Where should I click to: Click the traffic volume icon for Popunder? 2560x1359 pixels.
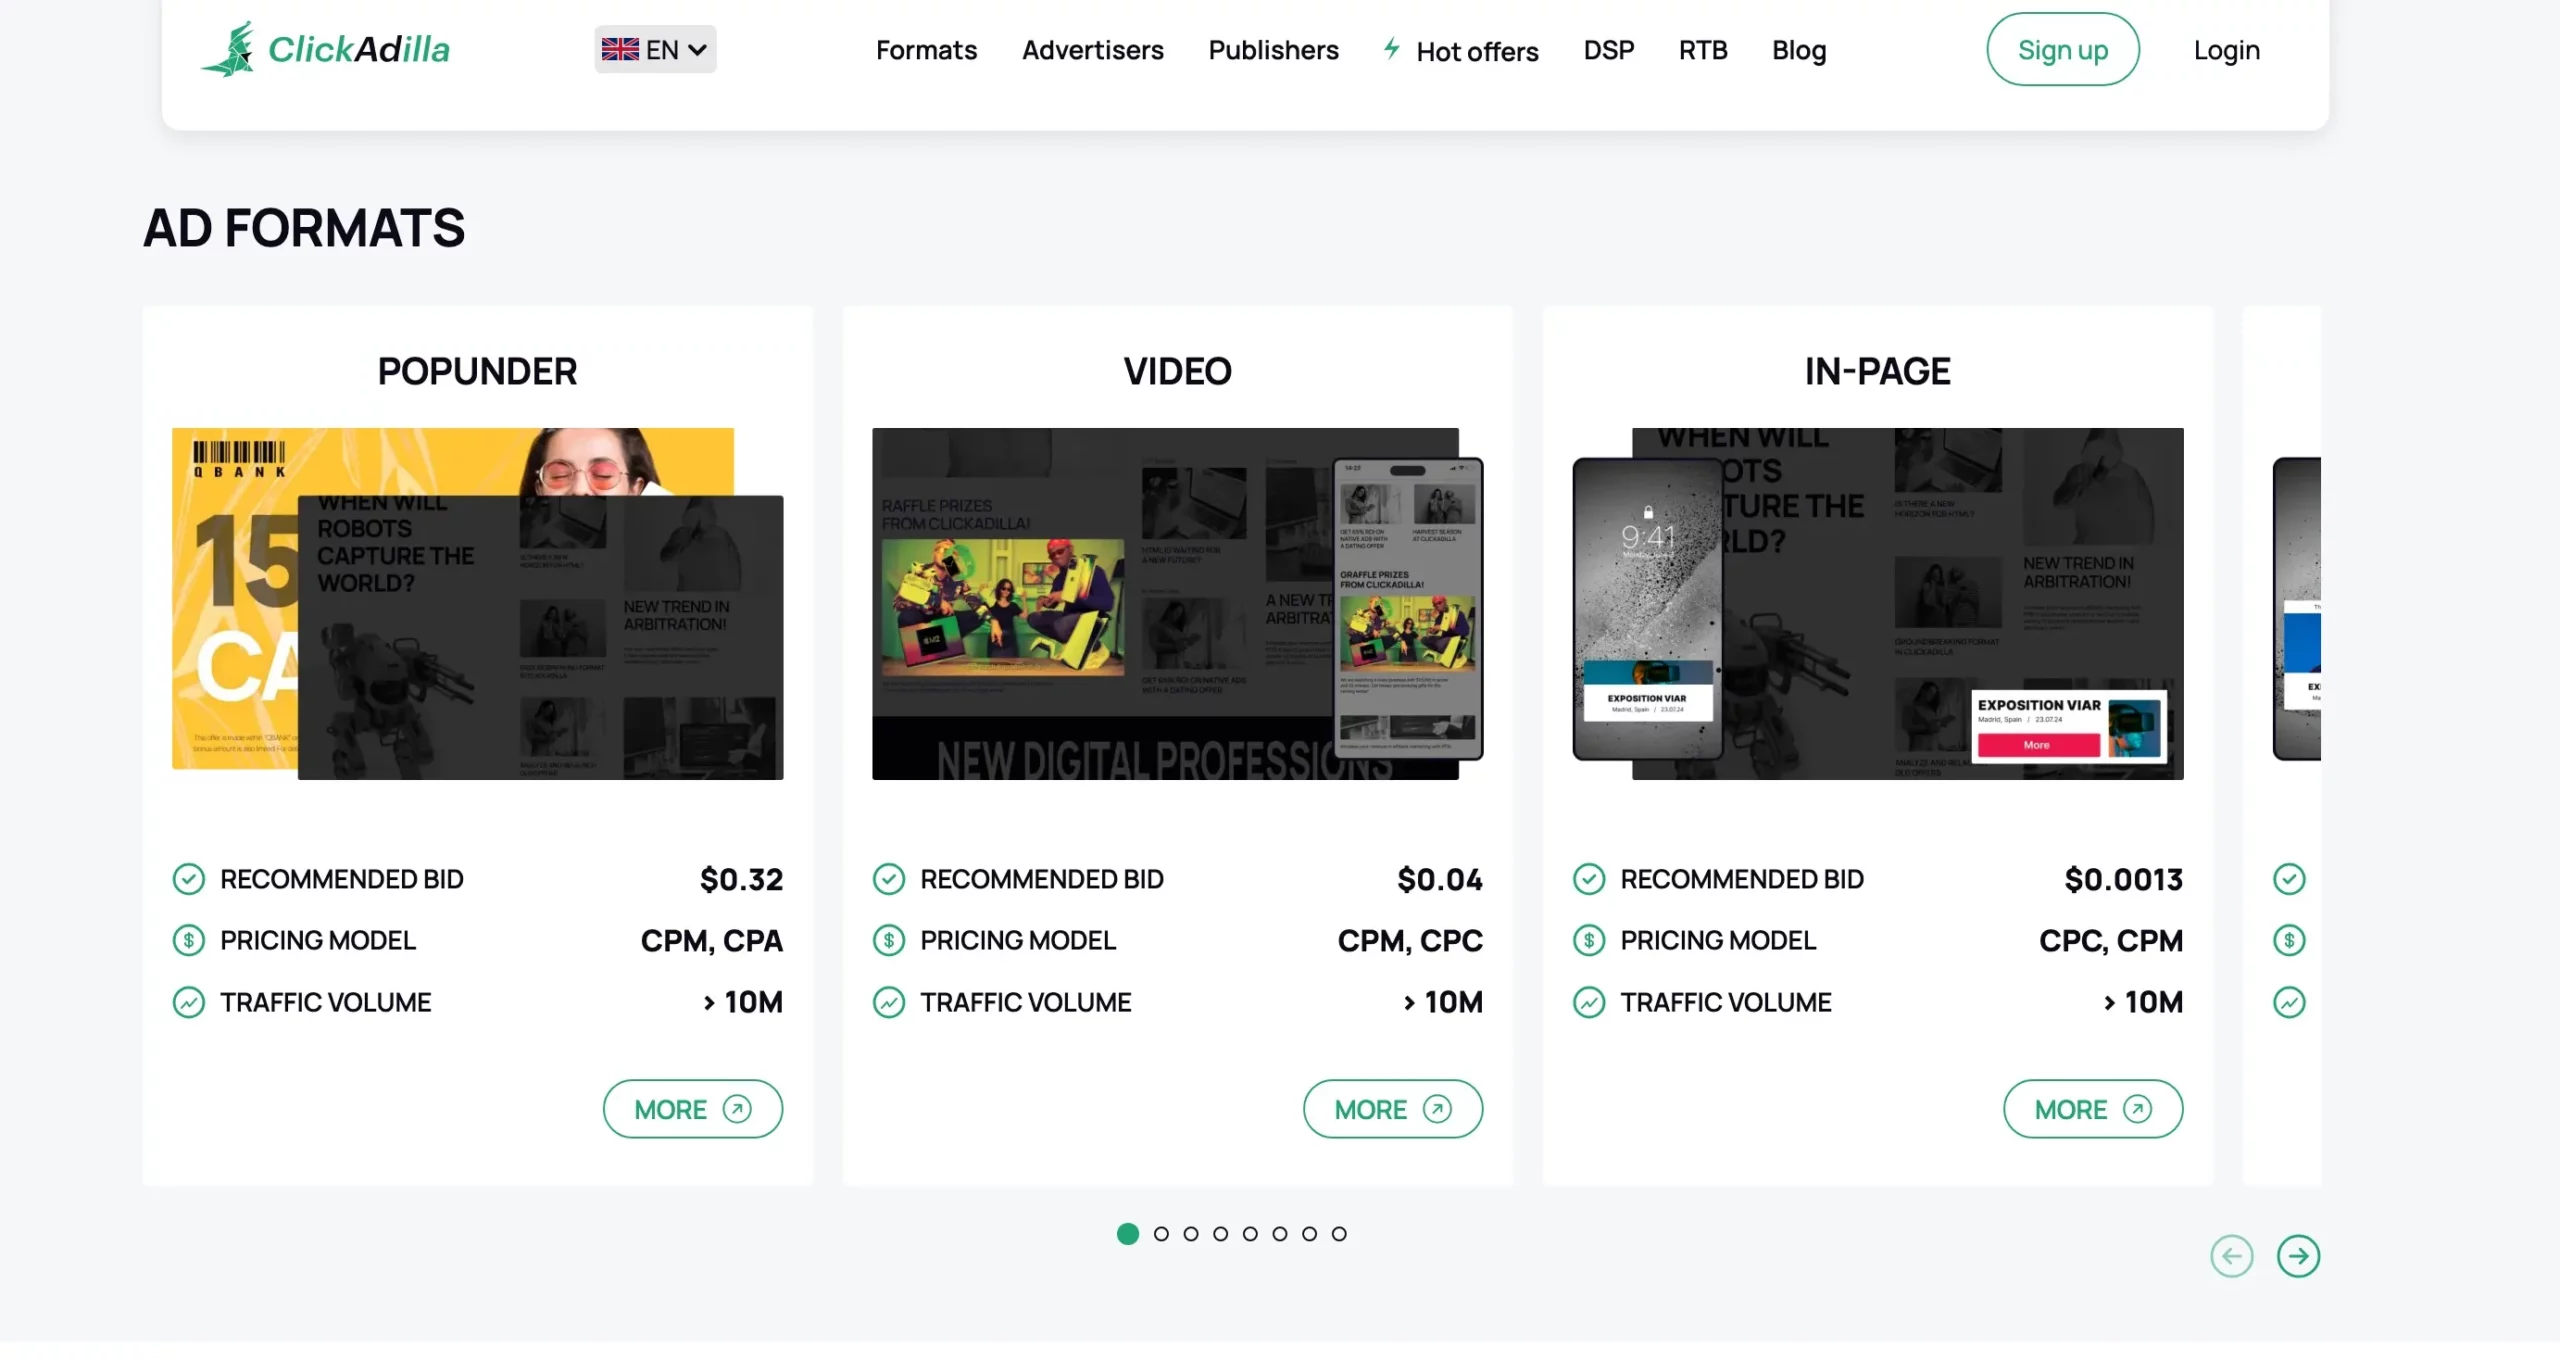coord(188,1002)
